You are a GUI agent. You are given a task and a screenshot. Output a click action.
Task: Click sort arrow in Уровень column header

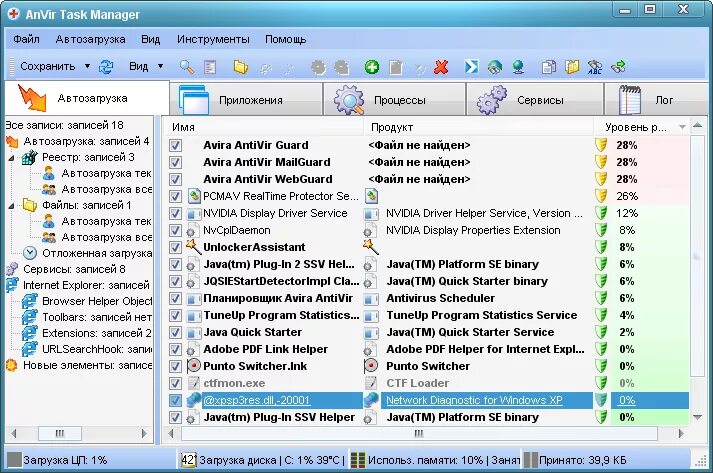tap(682, 127)
